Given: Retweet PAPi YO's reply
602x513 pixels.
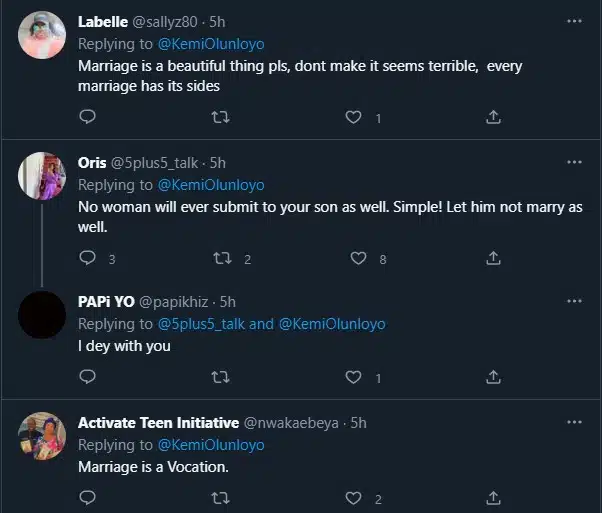Looking at the screenshot, I should click(x=222, y=377).
